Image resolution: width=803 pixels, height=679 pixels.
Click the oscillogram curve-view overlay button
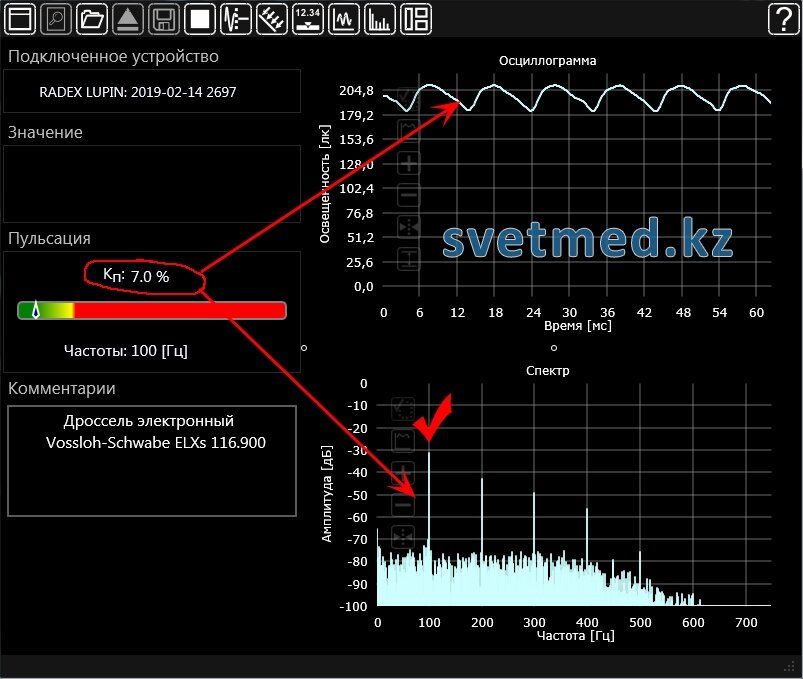click(408, 130)
